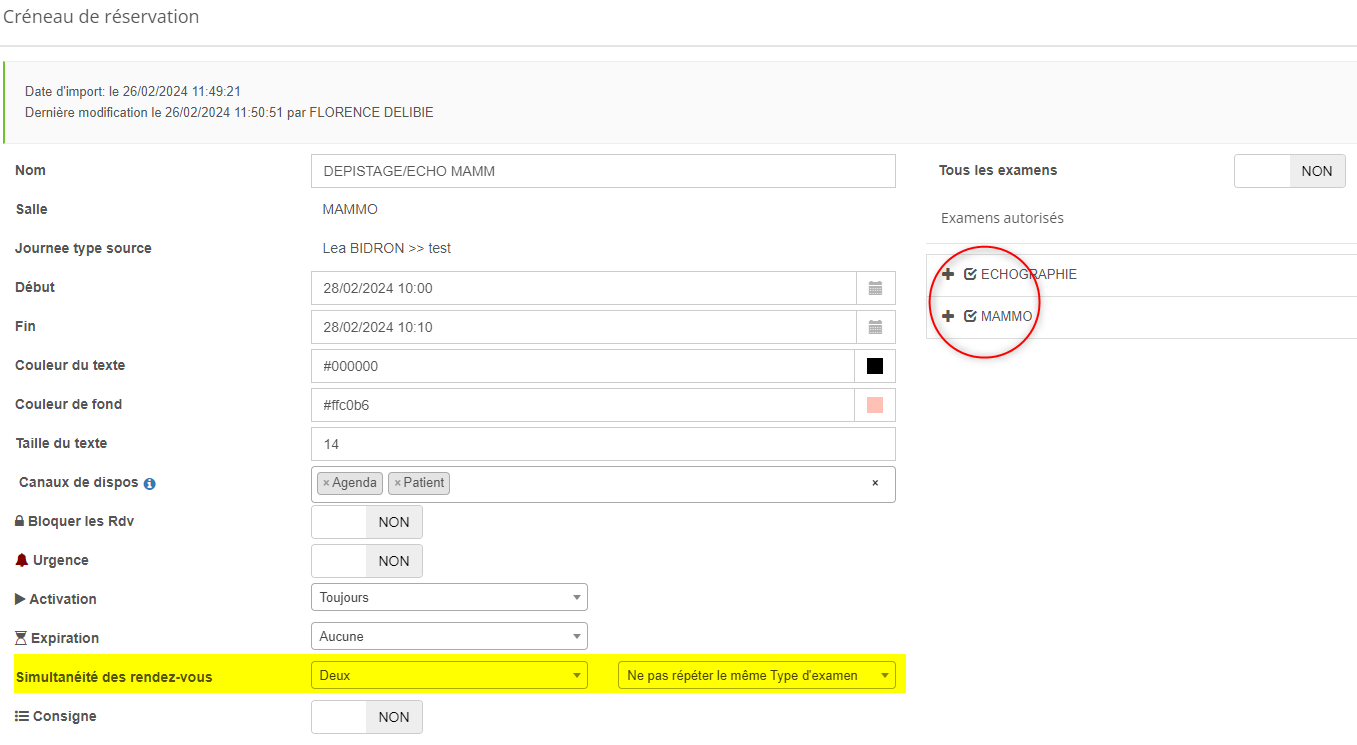Screen dimensions: 1357x745
Task: Open the Activation dropdown set to Toujours
Action: pos(449,597)
